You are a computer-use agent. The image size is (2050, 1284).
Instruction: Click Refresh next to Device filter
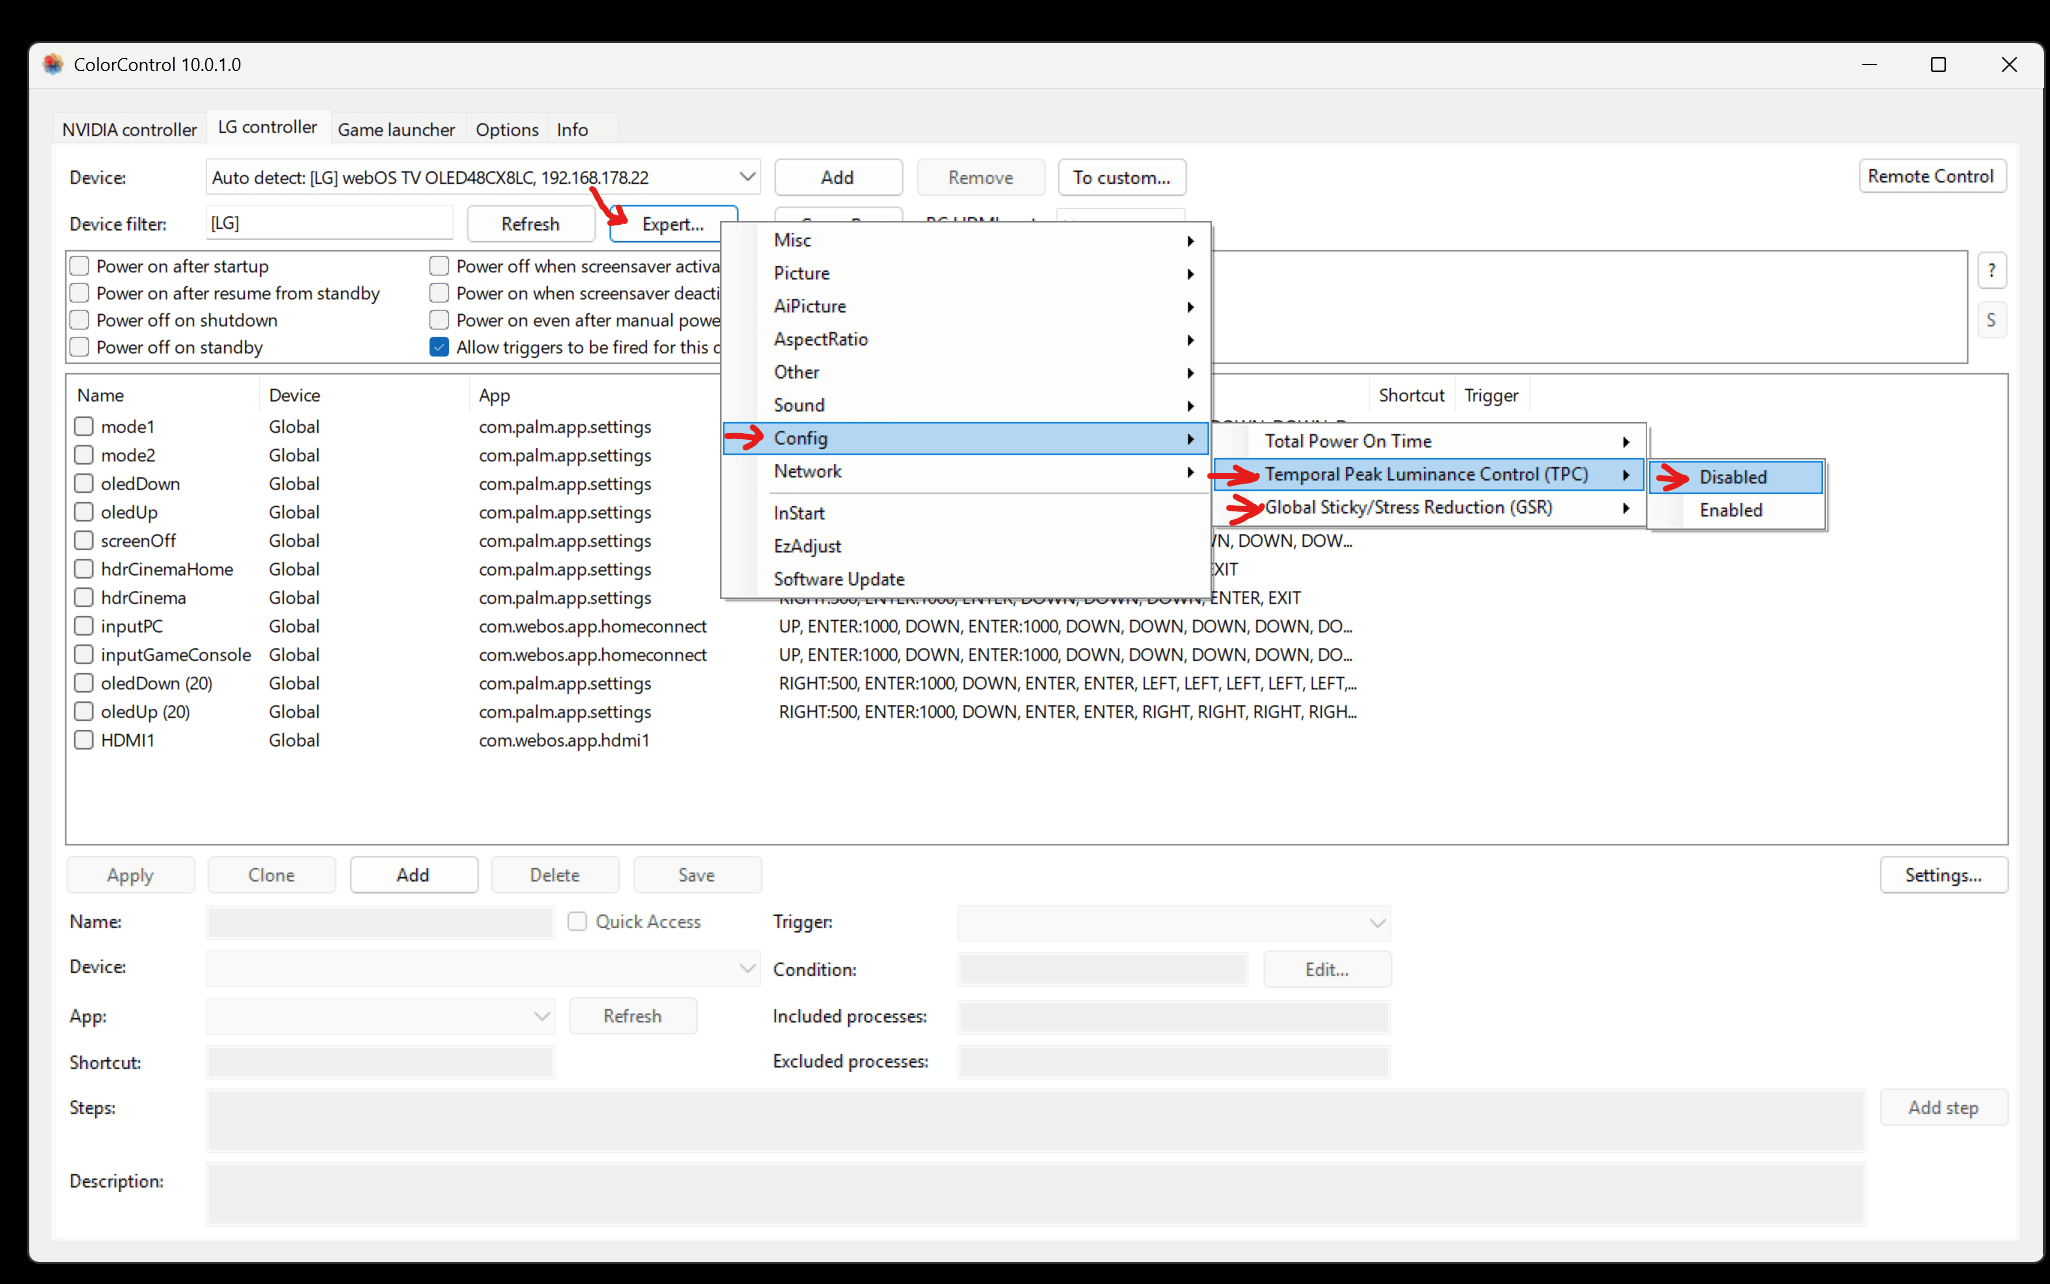pyautogui.click(x=530, y=224)
